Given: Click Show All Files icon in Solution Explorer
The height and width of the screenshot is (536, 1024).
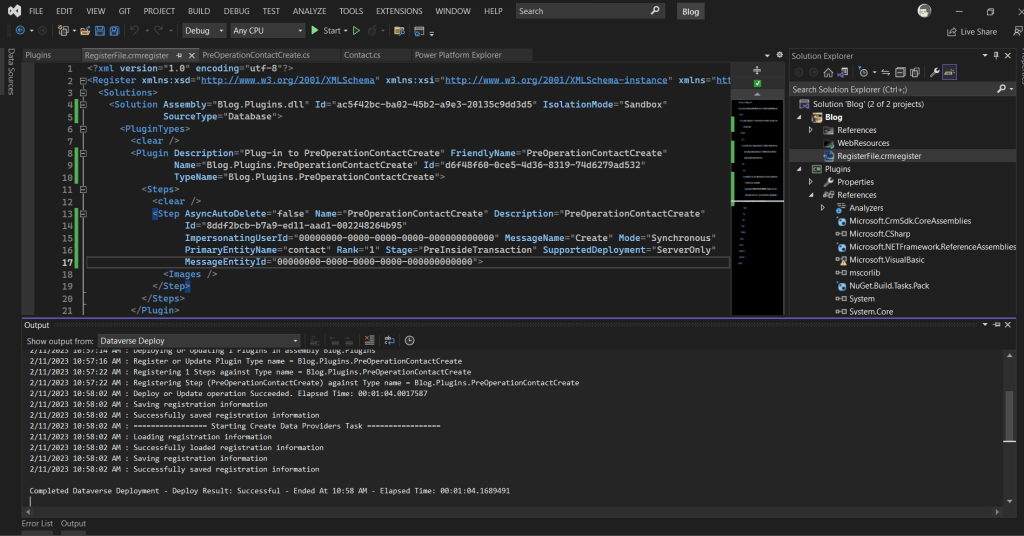Looking at the screenshot, I should pyautogui.click(x=915, y=72).
